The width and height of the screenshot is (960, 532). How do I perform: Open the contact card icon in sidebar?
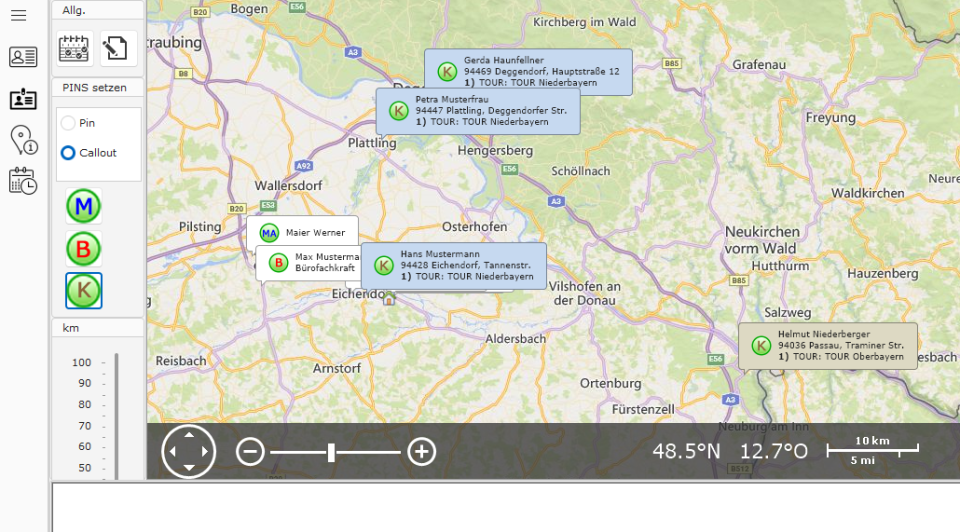pos(23,57)
